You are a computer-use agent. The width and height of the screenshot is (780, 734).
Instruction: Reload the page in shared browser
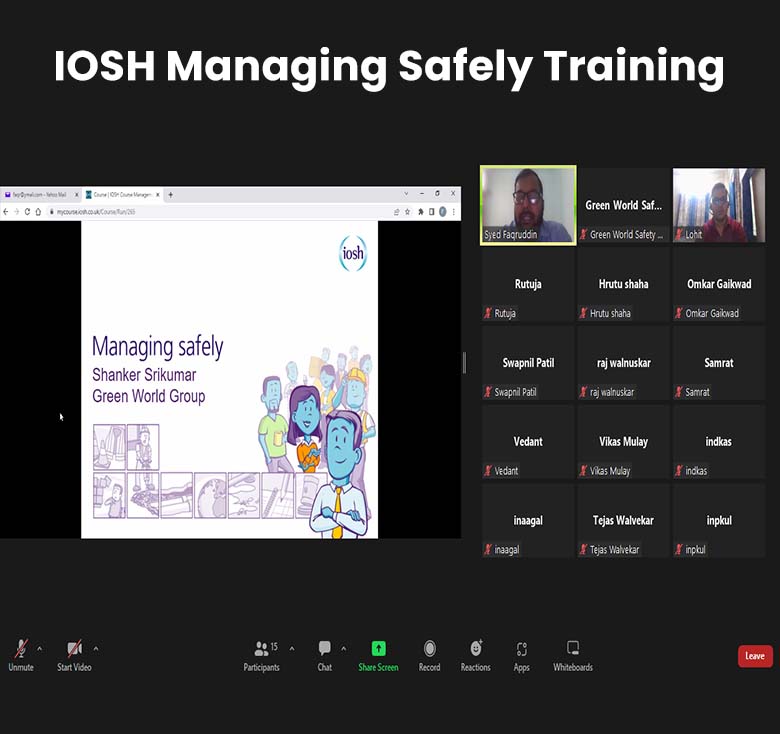[x=27, y=212]
